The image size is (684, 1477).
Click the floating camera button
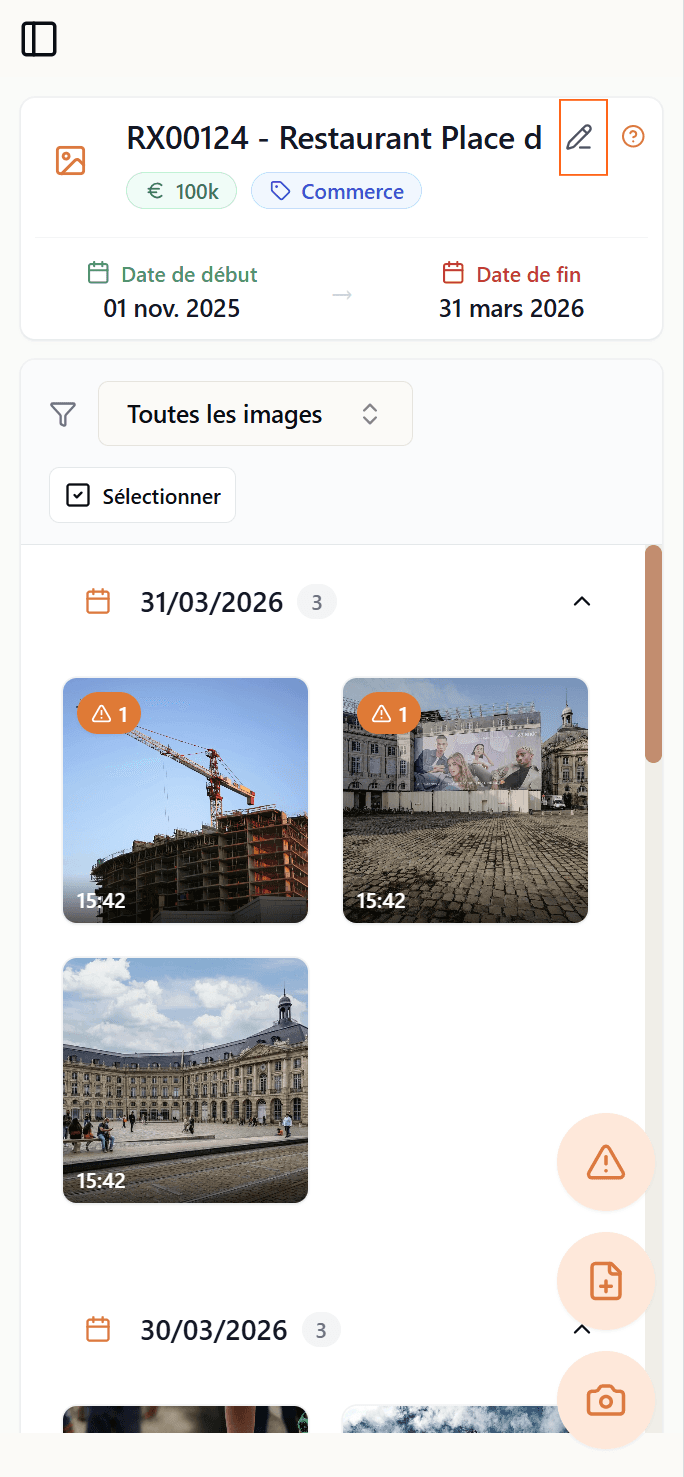click(606, 1400)
